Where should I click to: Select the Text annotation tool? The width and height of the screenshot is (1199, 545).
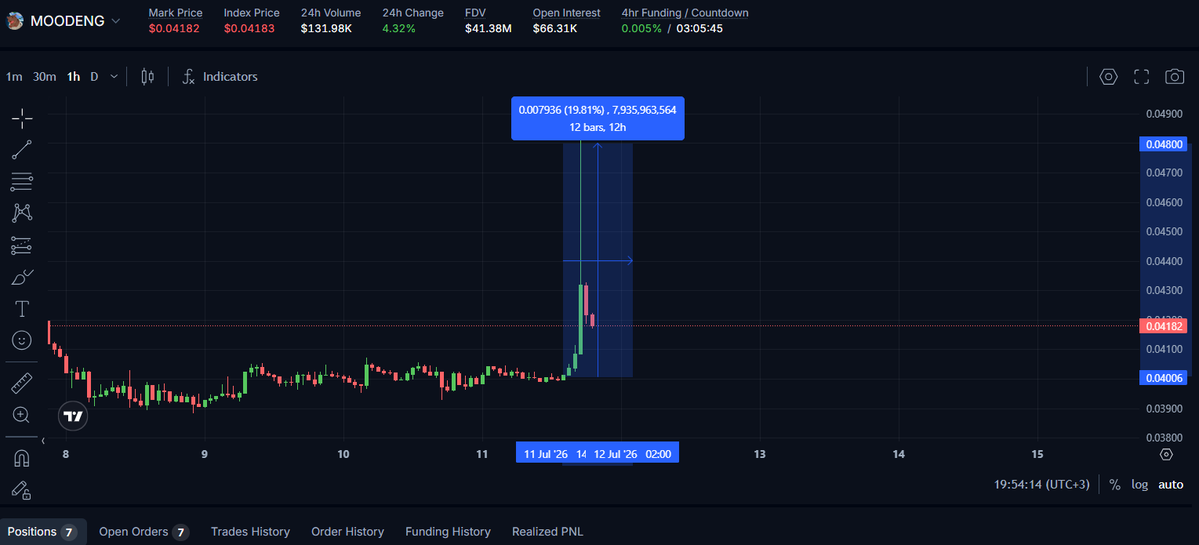click(x=22, y=309)
